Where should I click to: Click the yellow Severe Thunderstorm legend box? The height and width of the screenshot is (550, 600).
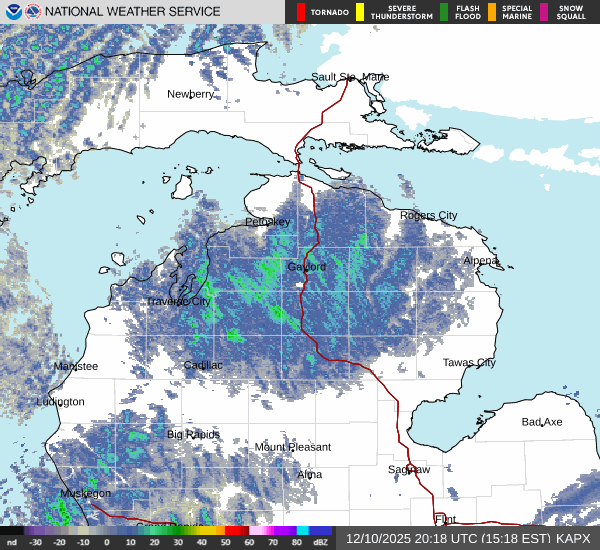click(x=359, y=12)
